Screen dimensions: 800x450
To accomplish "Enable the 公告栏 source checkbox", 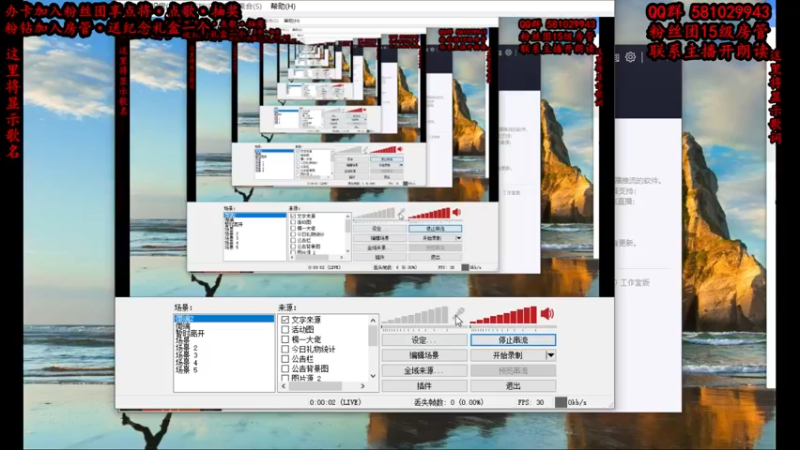I will click(285, 359).
